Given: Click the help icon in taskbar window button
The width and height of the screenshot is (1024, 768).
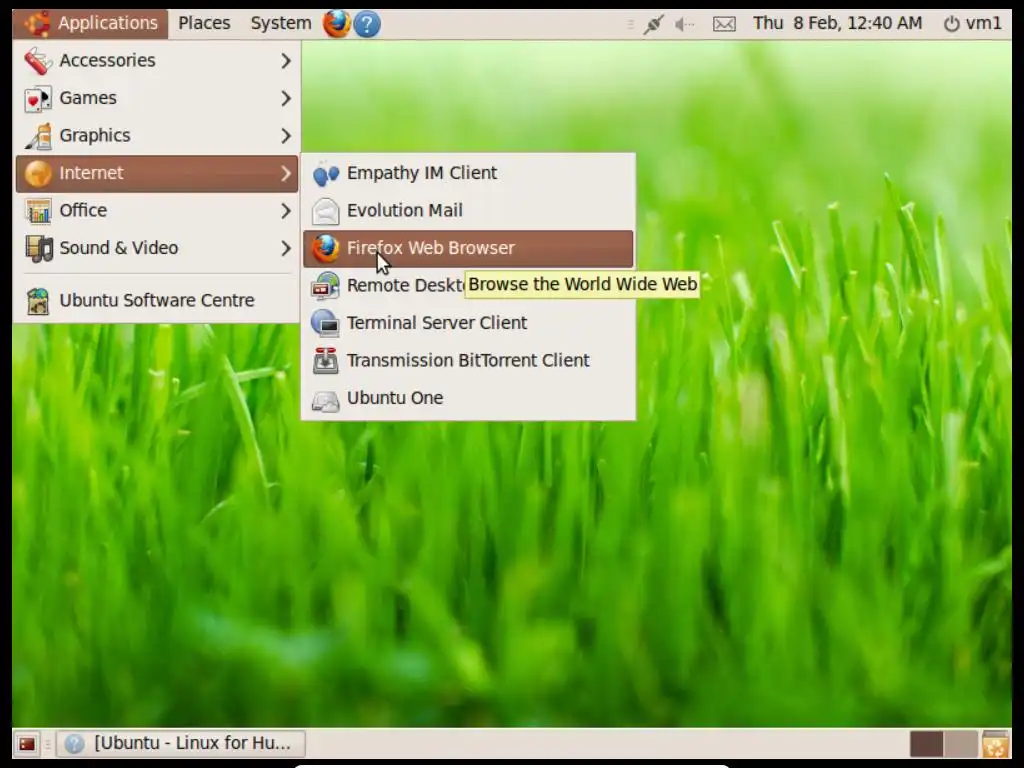Looking at the screenshot, I should pyautogui.click(x=74, y=743).
